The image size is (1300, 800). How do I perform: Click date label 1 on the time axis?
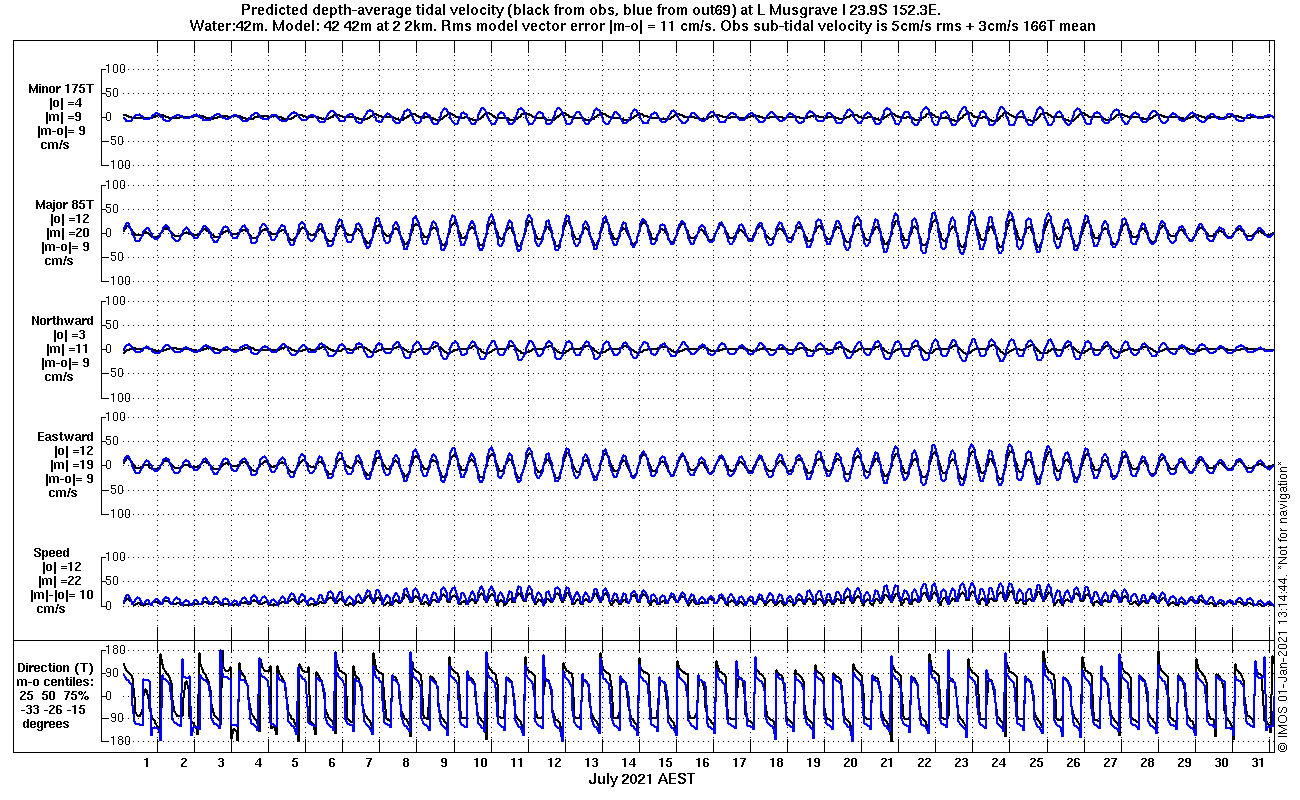146,762
